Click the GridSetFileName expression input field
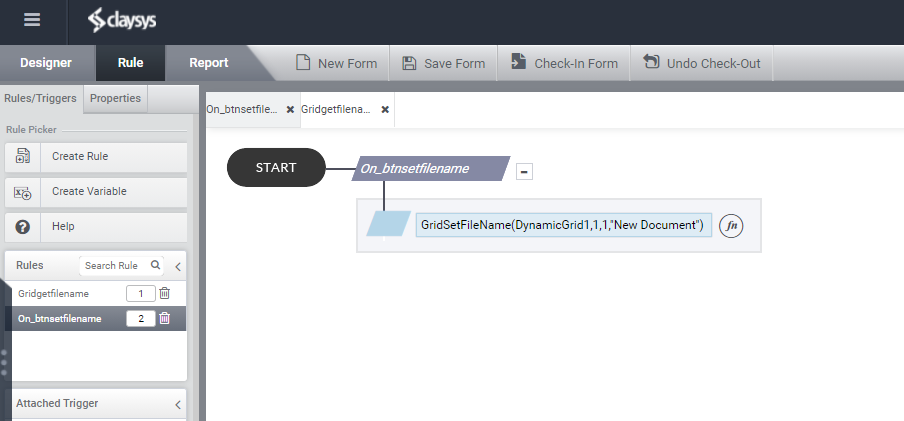Image resolution: width=904 pixels, height=421 pixels. click(x=563, y=225)
